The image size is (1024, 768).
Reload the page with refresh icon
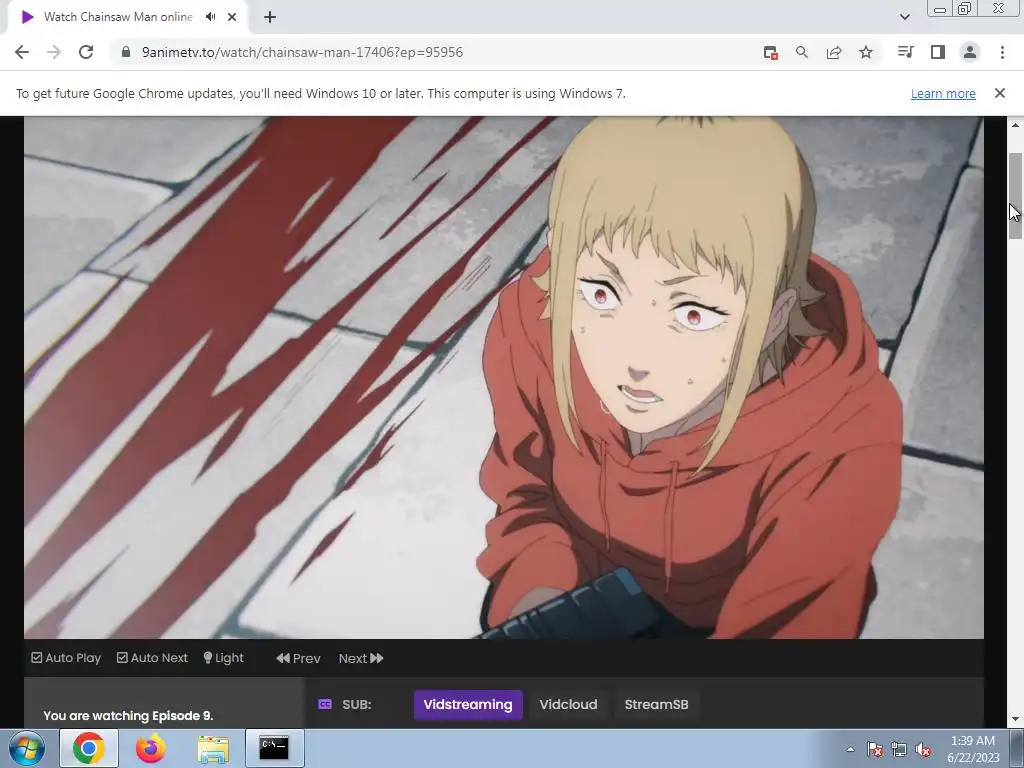click(86, 52)
